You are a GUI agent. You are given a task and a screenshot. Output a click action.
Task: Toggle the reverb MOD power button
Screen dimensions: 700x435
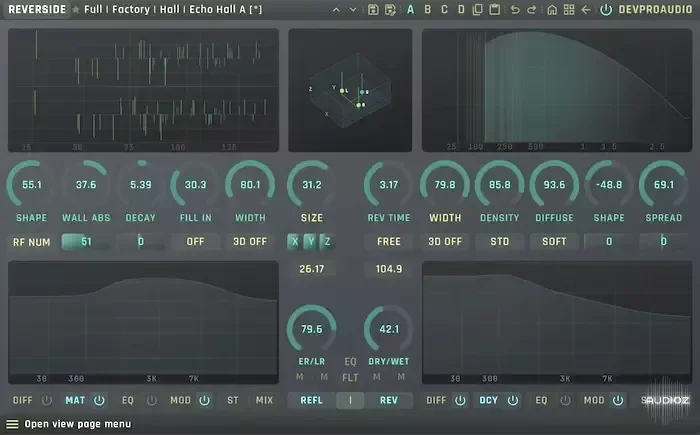(x=618, y=401)
